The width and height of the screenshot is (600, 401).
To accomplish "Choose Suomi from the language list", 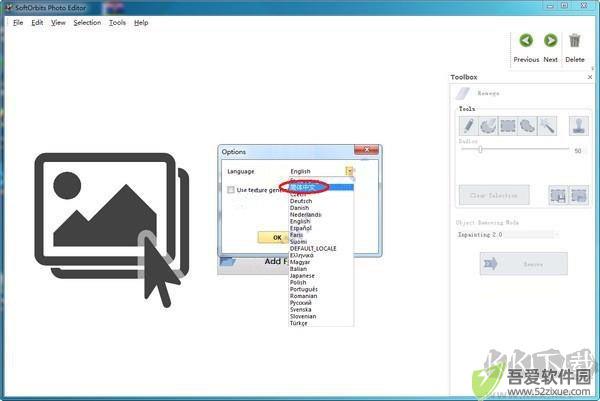I will coord(321,242).
